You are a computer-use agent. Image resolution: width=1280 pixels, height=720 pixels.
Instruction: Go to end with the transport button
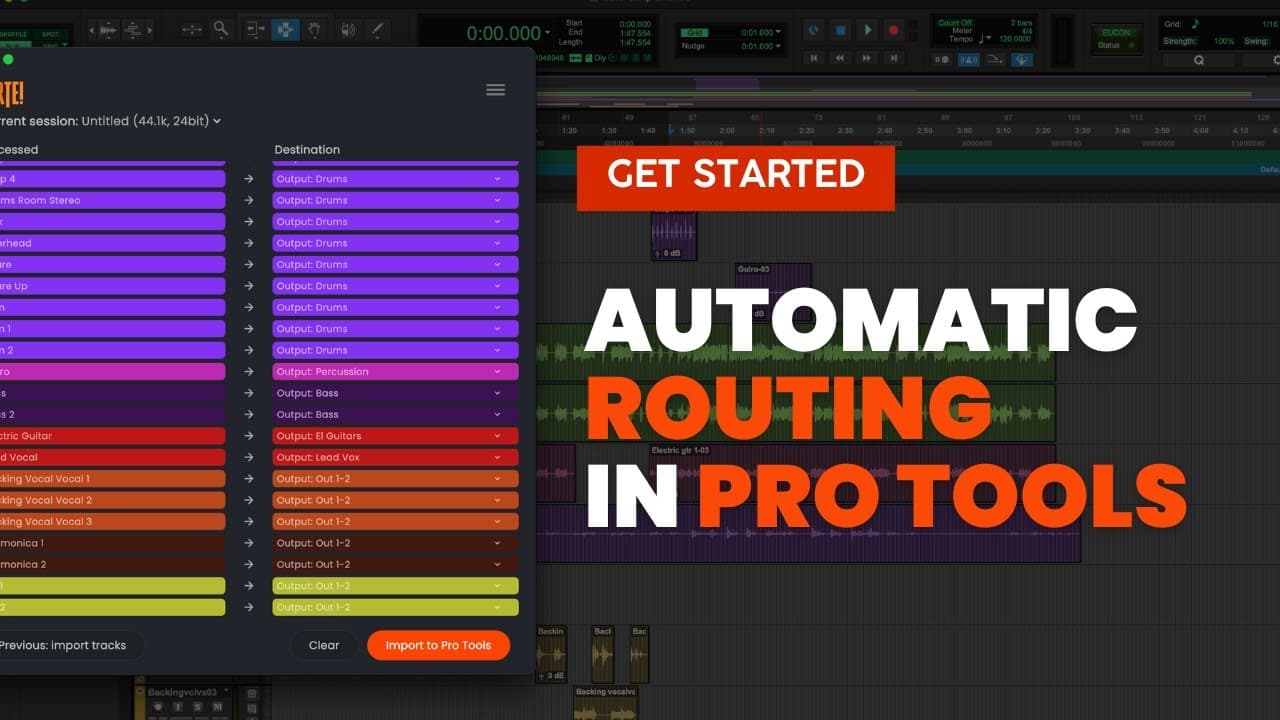pyautogui.click(x=894, y=58)
